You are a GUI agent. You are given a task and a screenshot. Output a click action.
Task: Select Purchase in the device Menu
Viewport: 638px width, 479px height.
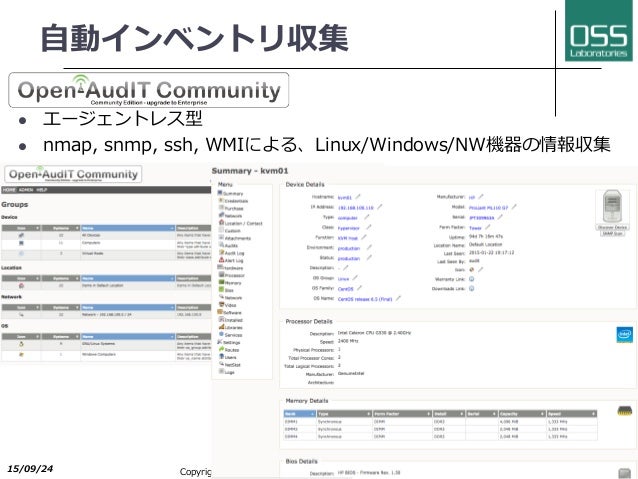(x=234, y=208)
